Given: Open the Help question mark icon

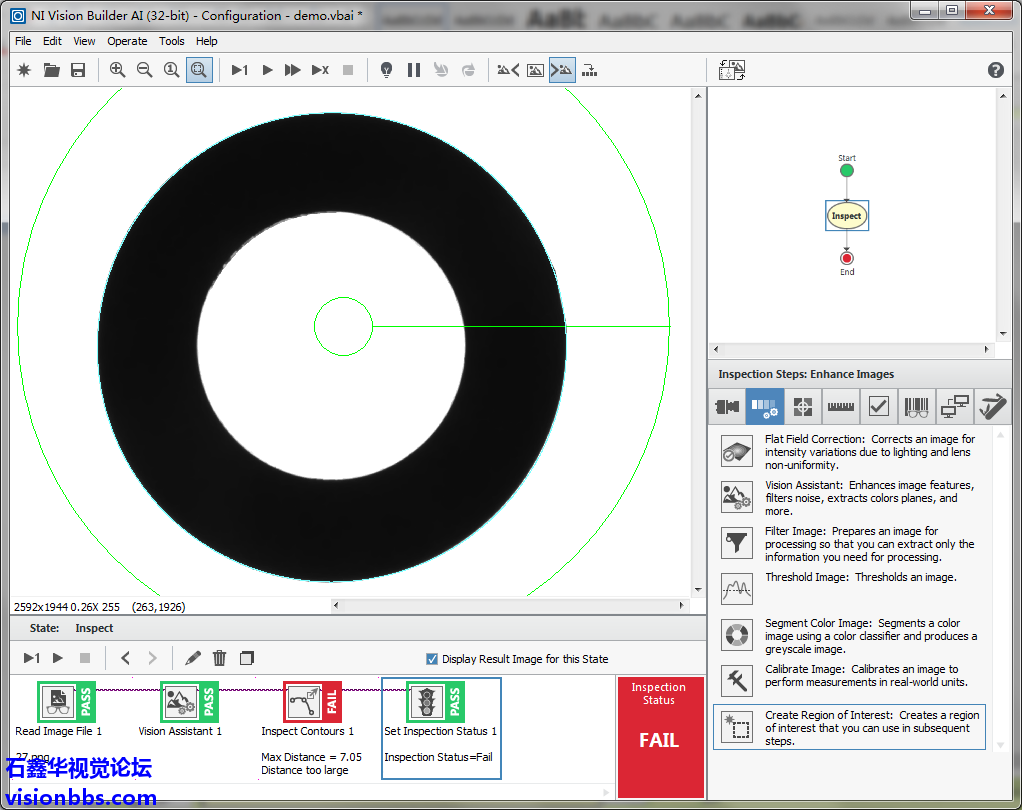Looking at the screenshot, I should coord(995,70).
